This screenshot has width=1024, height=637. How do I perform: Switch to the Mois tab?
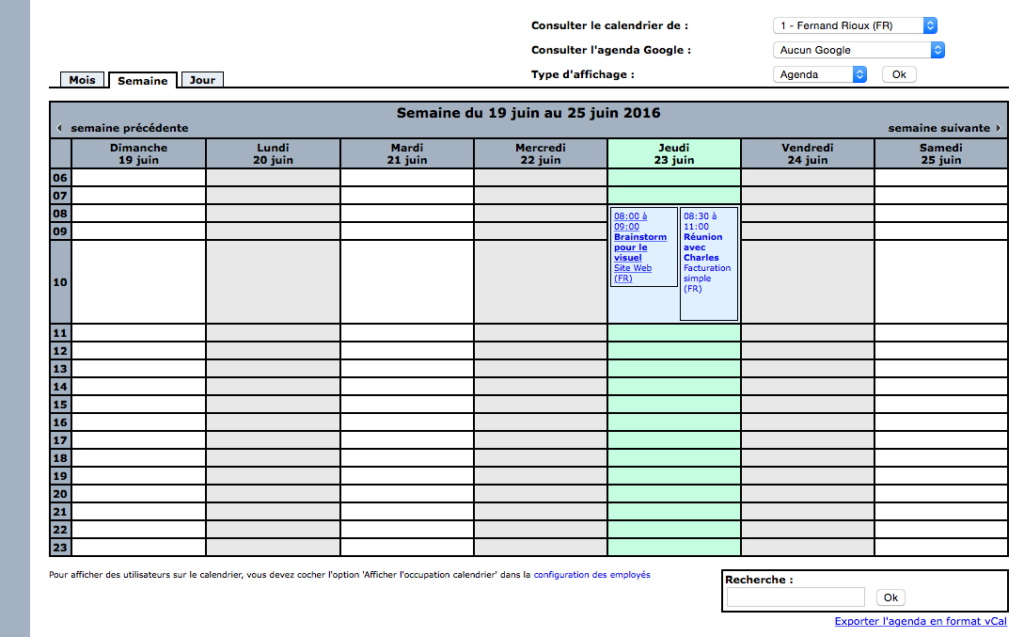[x=82, y=80]
